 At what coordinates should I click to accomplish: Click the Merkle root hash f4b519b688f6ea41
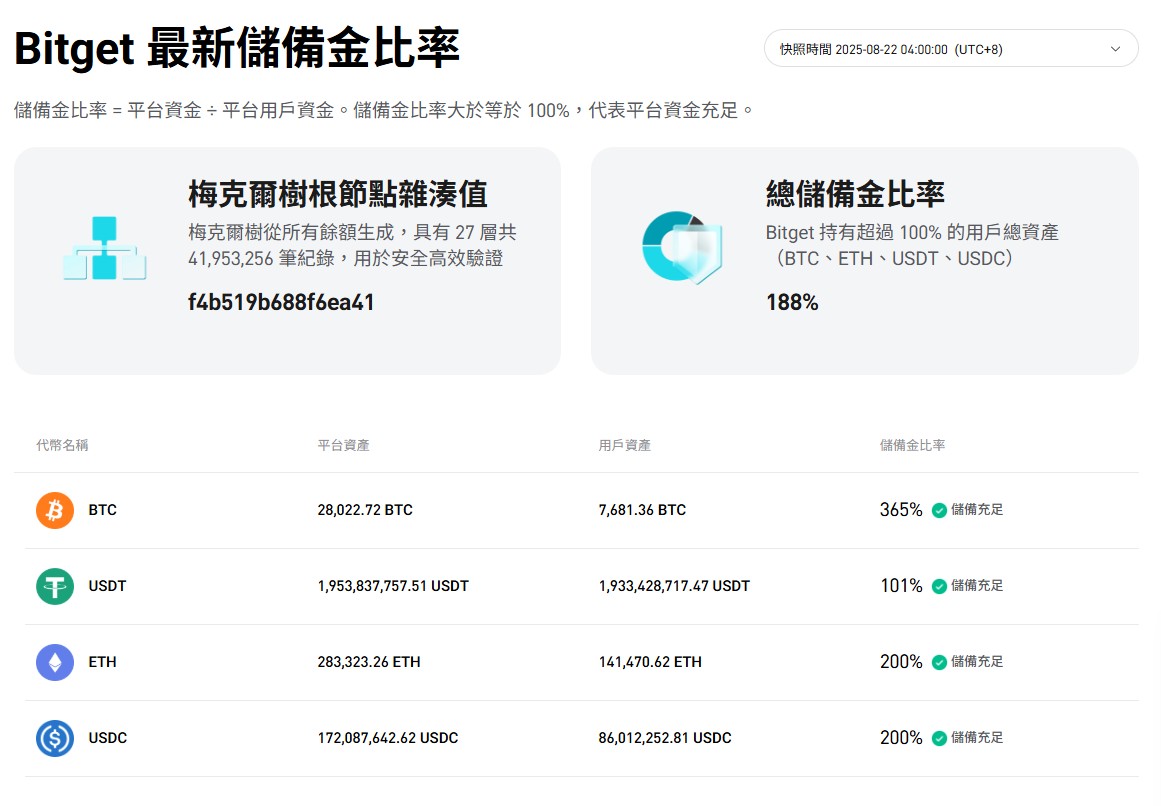tap(281, 302)
